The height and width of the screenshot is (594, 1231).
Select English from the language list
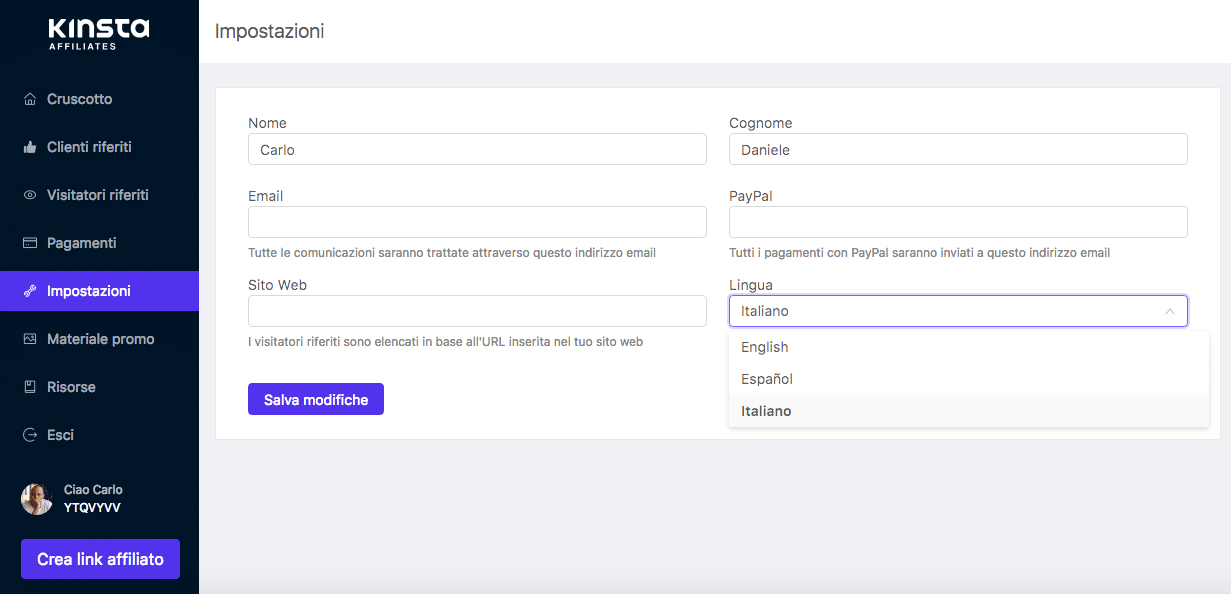click(x=765, y=347)
